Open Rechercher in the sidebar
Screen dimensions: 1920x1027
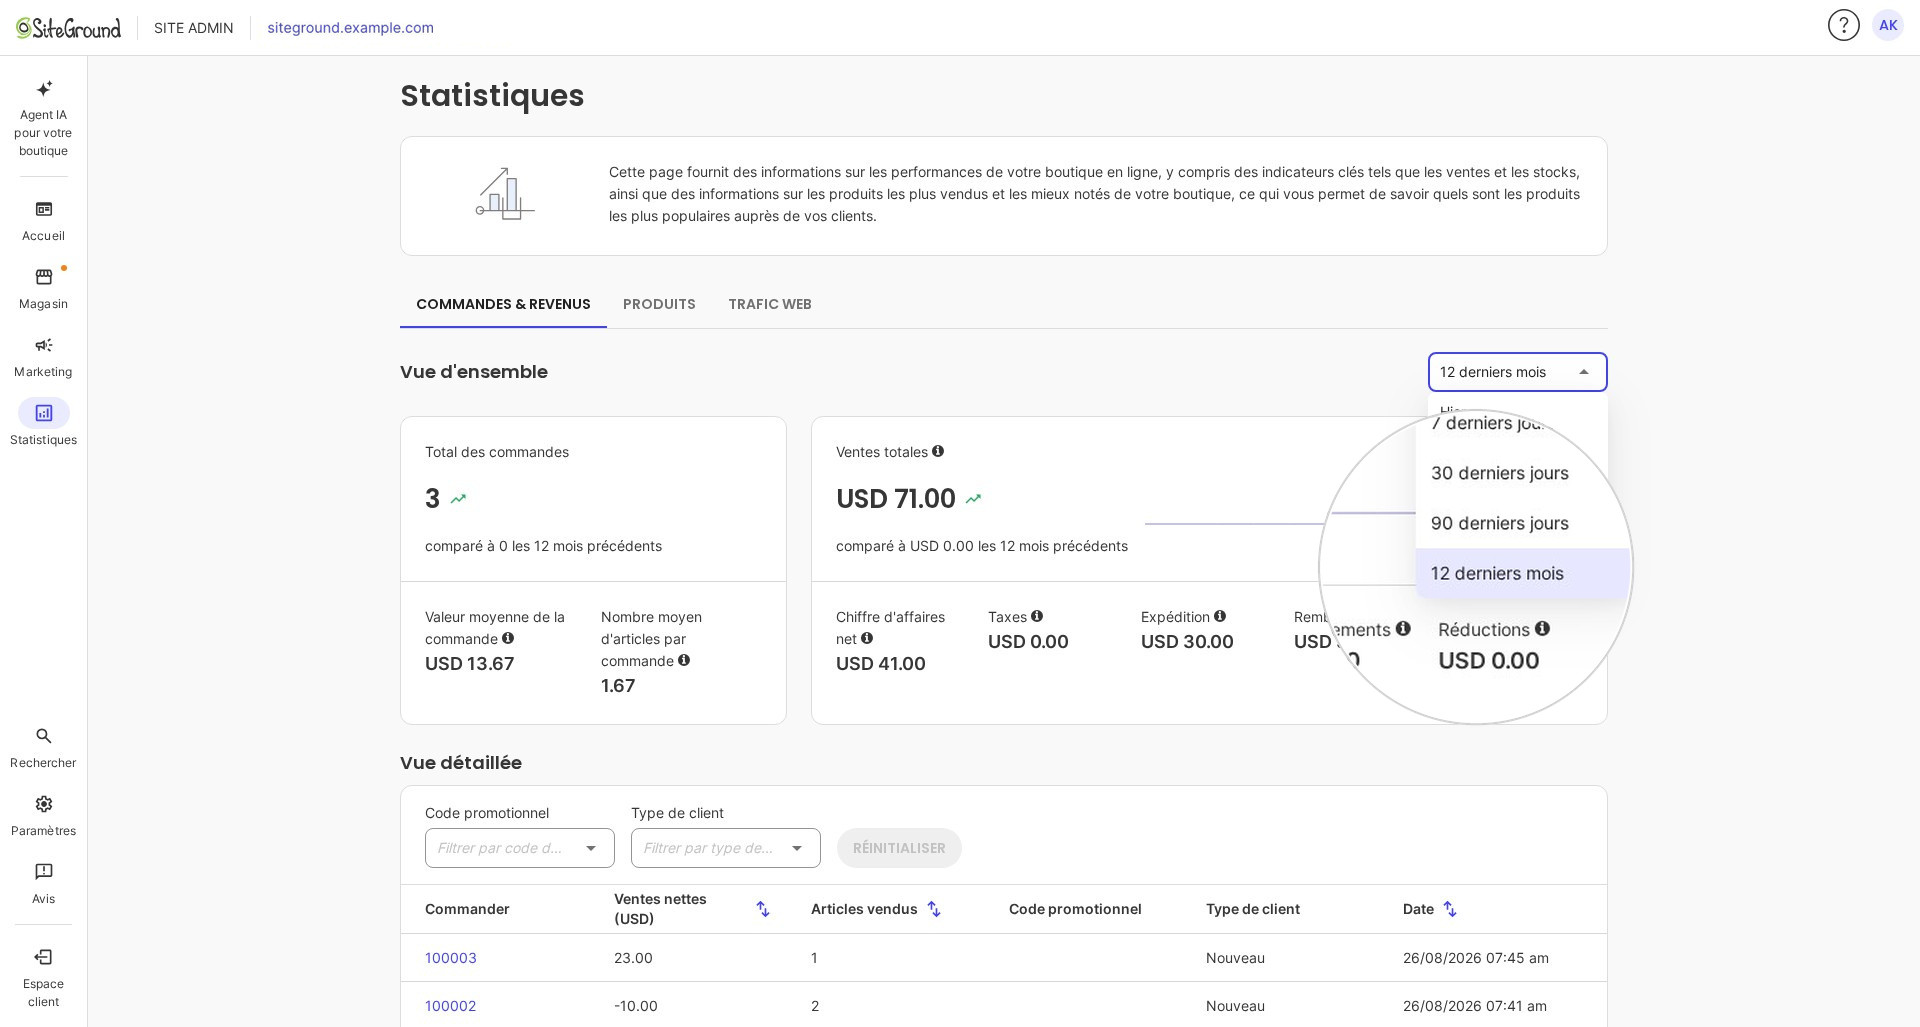[x=43, y=748]
